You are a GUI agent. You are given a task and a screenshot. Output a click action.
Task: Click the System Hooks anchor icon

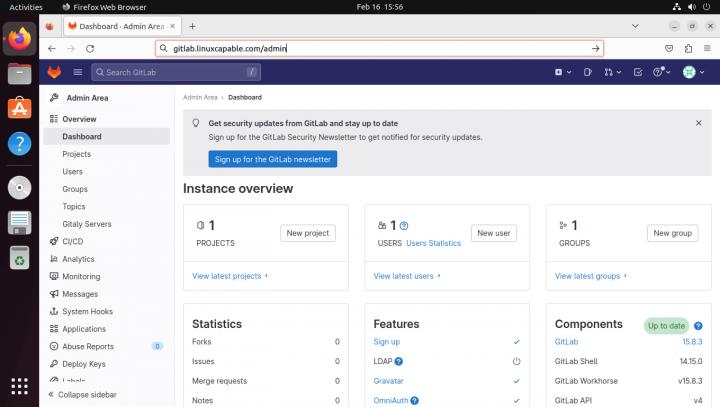54,311
